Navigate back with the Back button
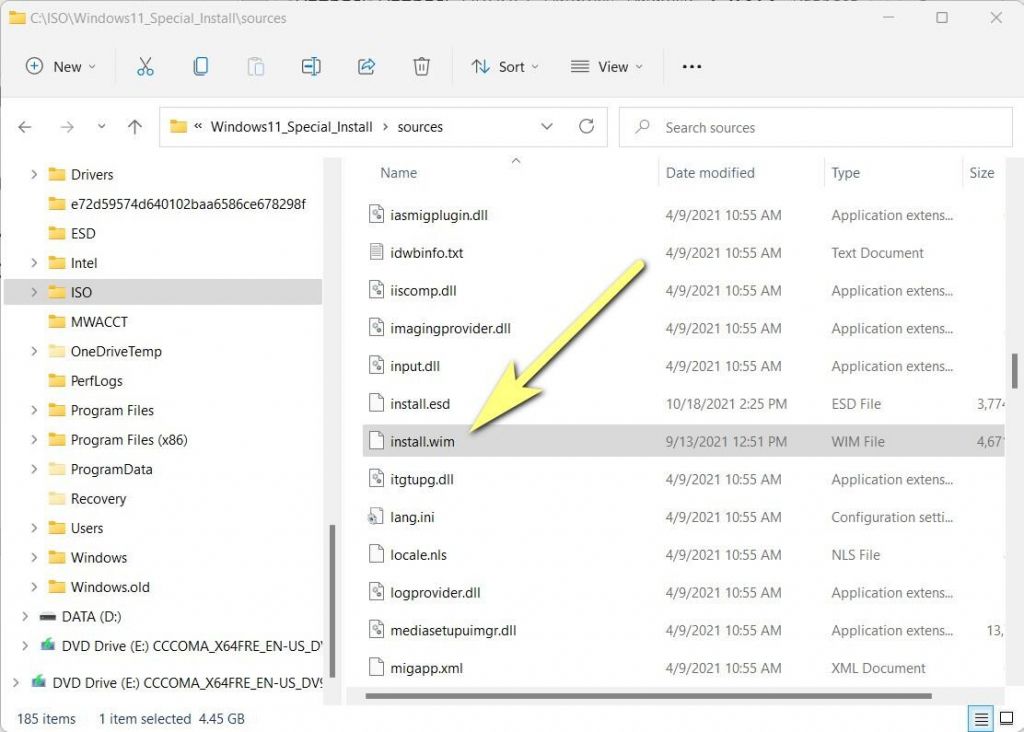Screen dimensions: 1024x732 25,127
